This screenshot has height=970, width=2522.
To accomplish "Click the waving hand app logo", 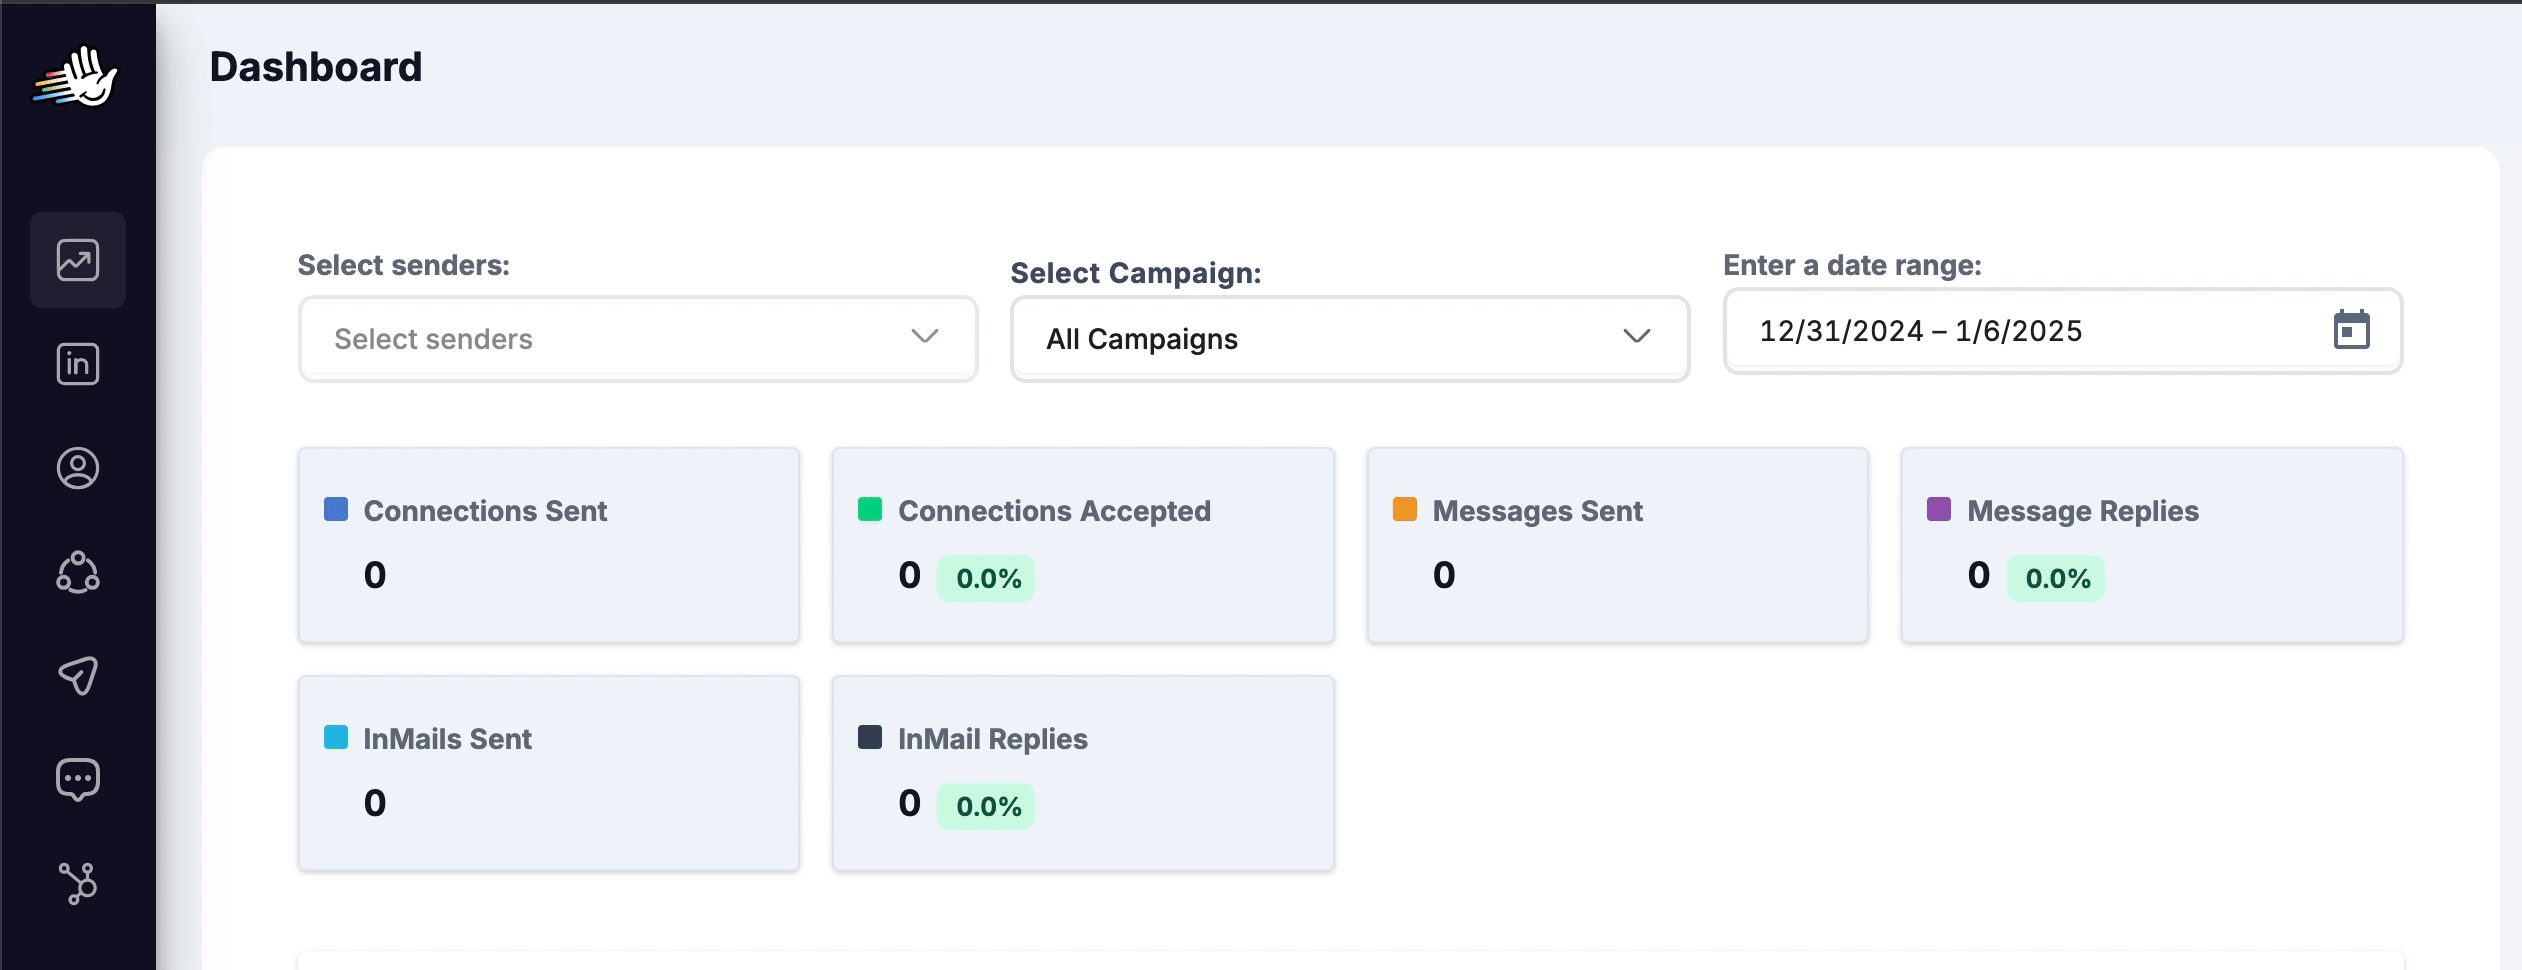I will pyautogui.click(x=77, y=76).
